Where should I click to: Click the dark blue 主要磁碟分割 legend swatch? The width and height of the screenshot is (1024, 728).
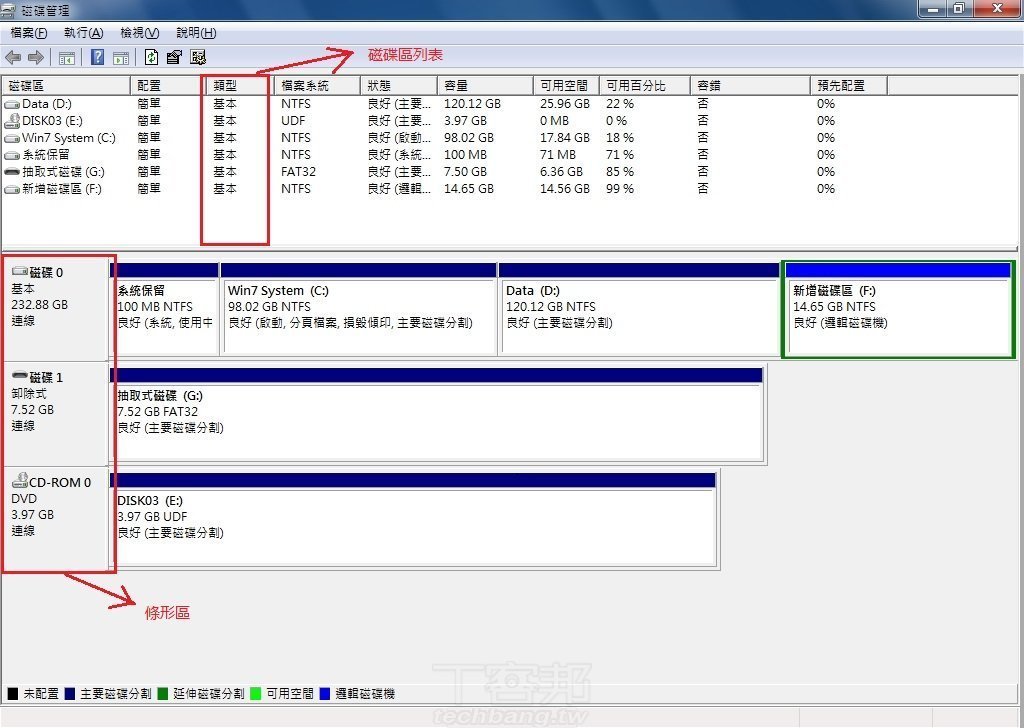70,693
